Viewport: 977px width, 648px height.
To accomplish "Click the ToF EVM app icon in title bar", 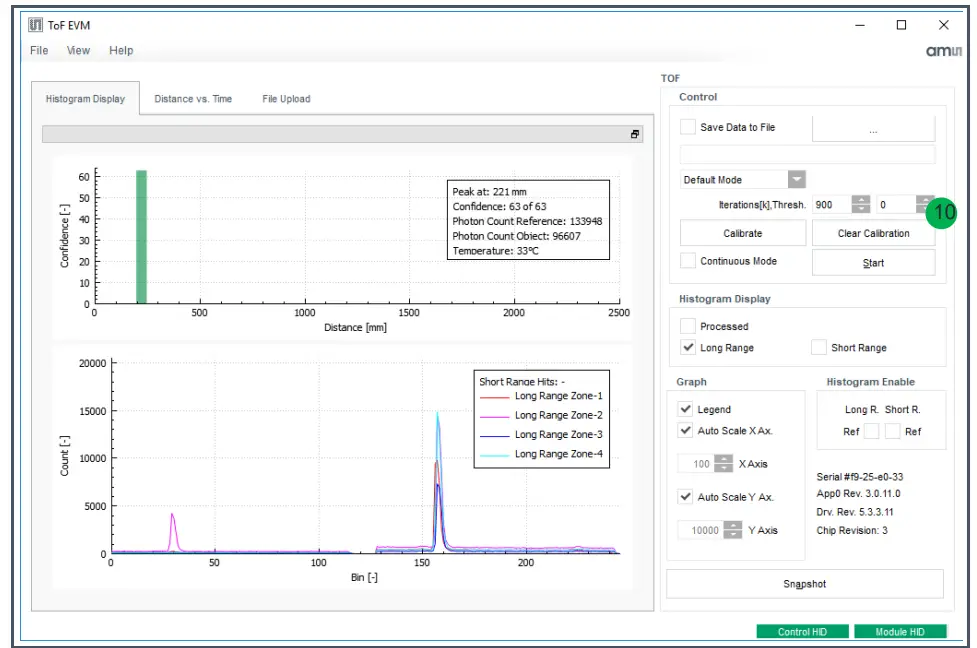I will 35,25.
